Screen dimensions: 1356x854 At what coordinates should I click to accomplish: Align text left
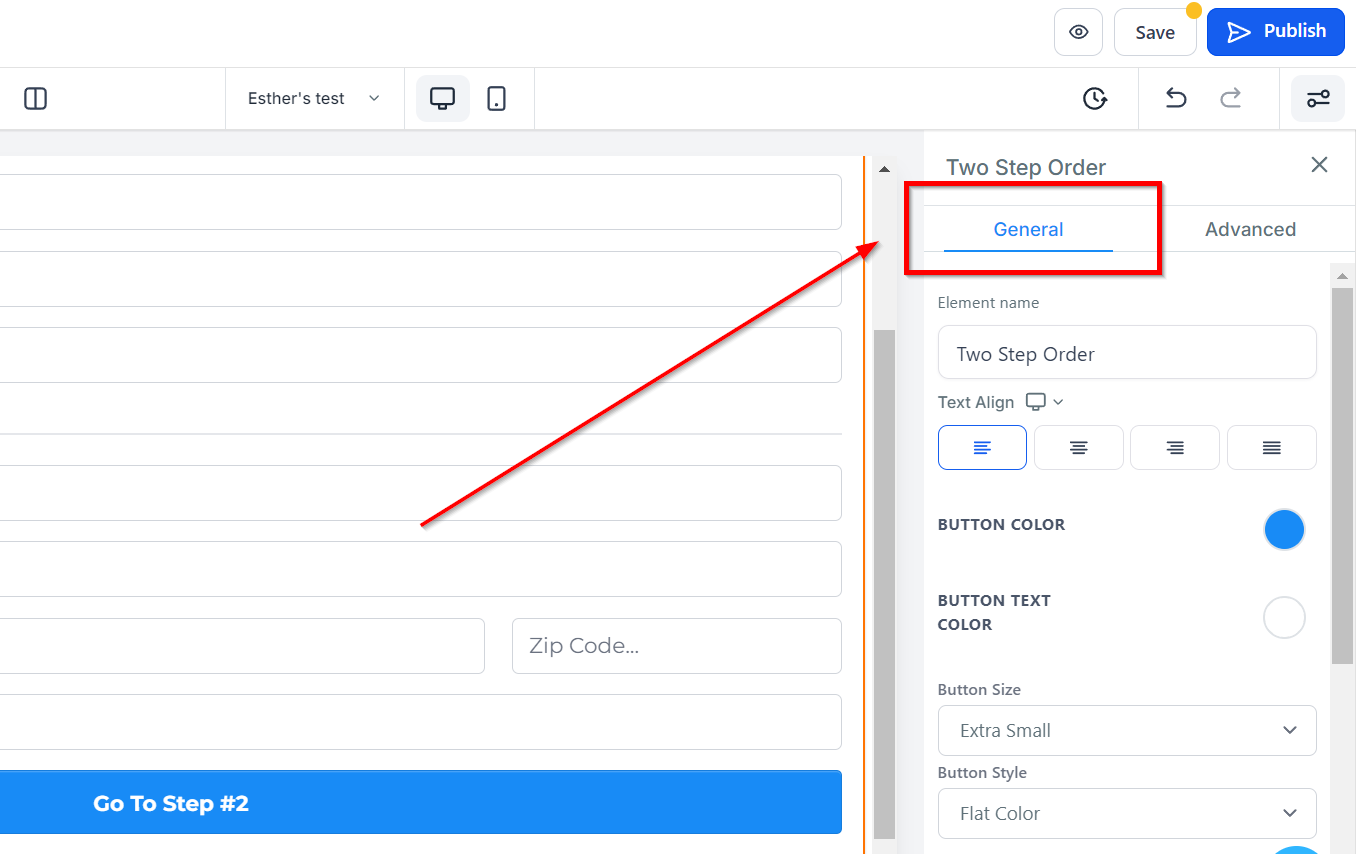coord(982,447)
